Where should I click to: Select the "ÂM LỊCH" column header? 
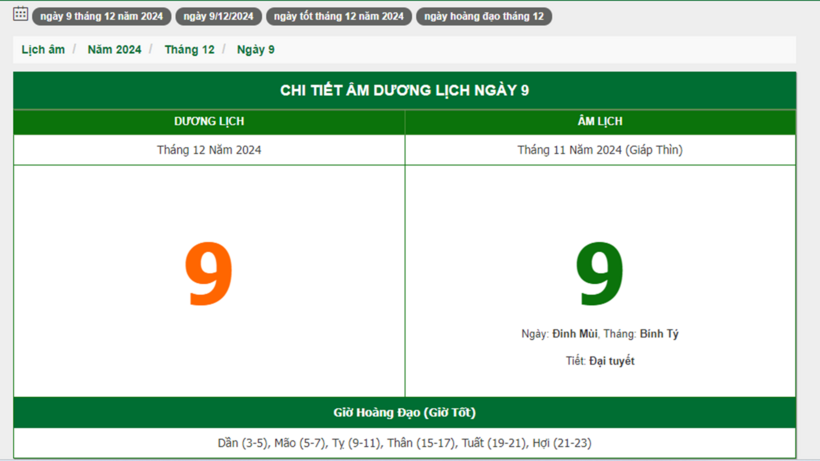tap(600, 122)
